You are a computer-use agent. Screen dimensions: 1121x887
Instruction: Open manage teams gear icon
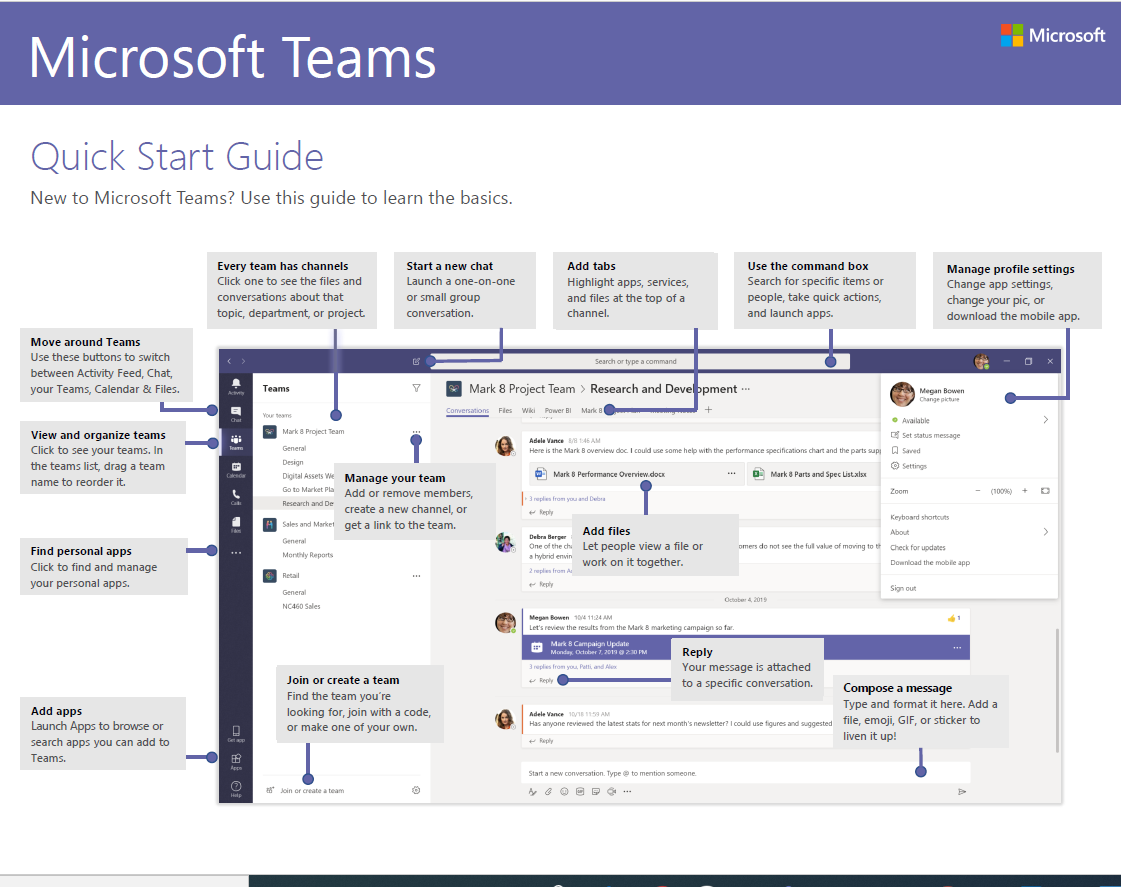click(x=416, y=790)
